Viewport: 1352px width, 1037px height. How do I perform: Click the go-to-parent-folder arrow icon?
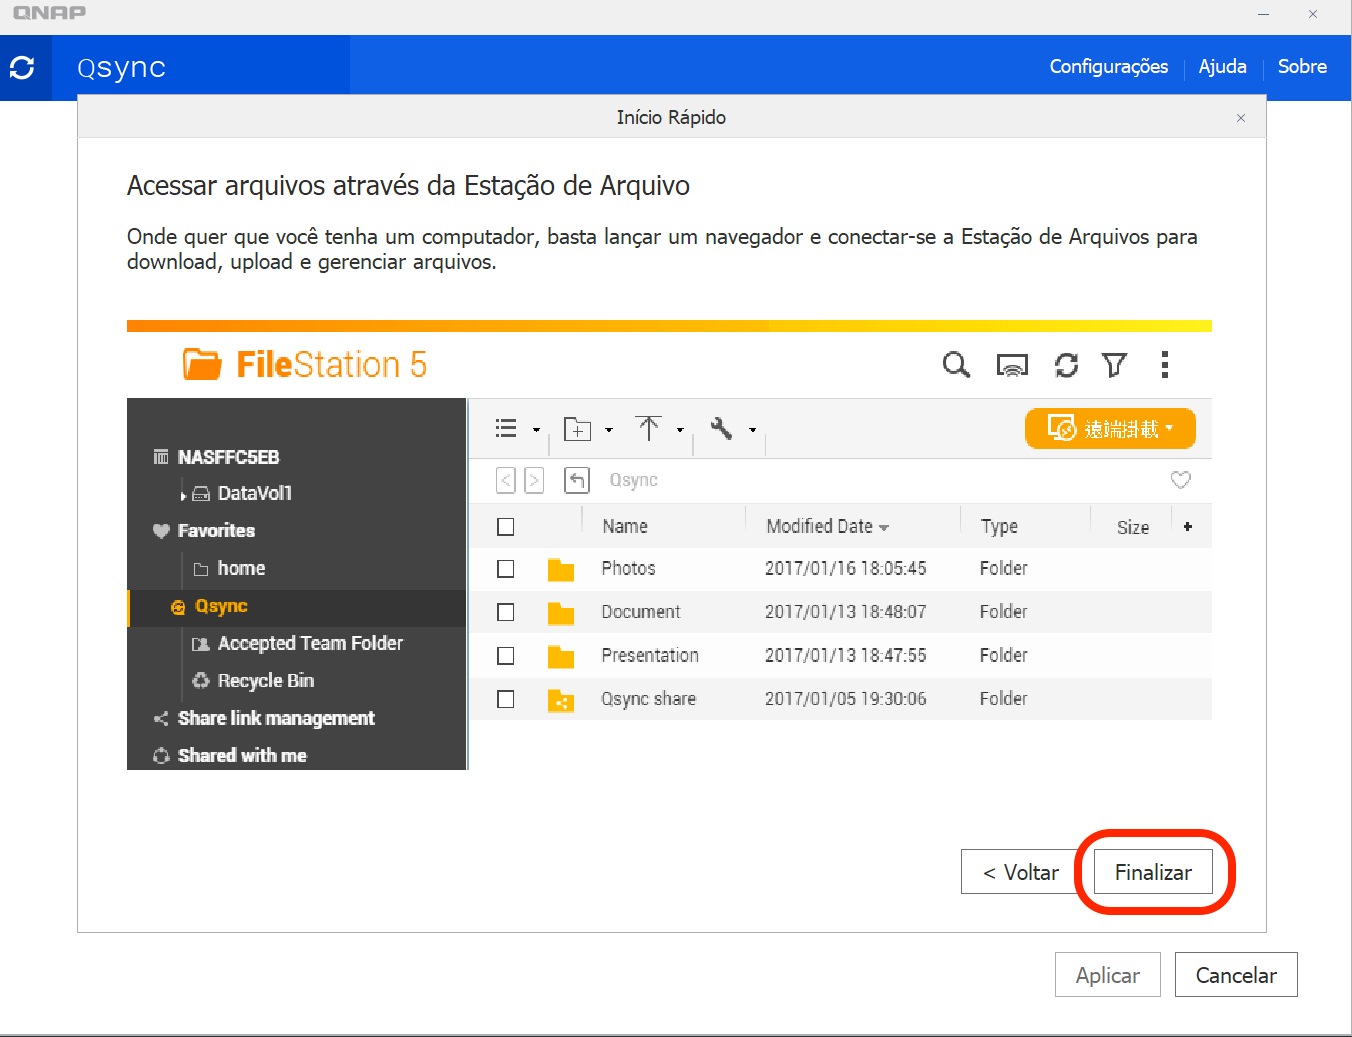pos(577,480)
